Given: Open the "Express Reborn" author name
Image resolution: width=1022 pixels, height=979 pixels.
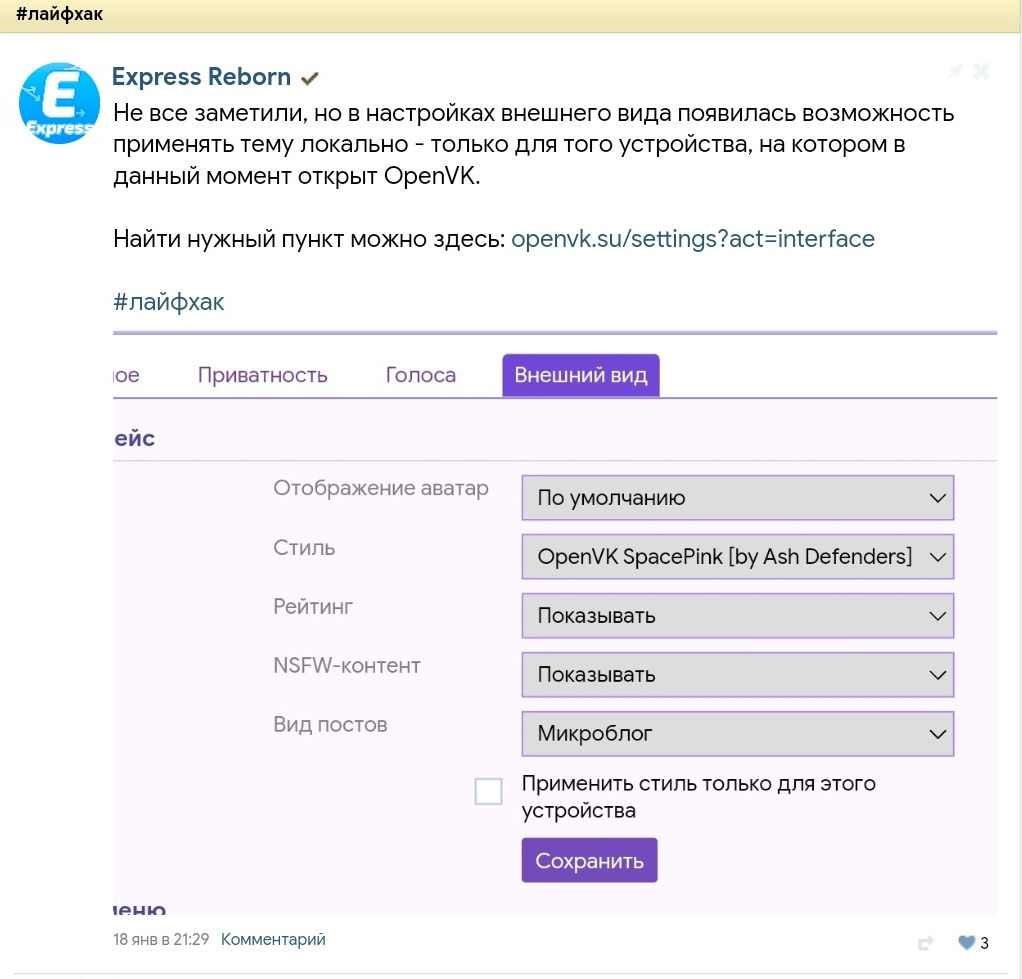Looking at the screenshot, I should point(201,77).
